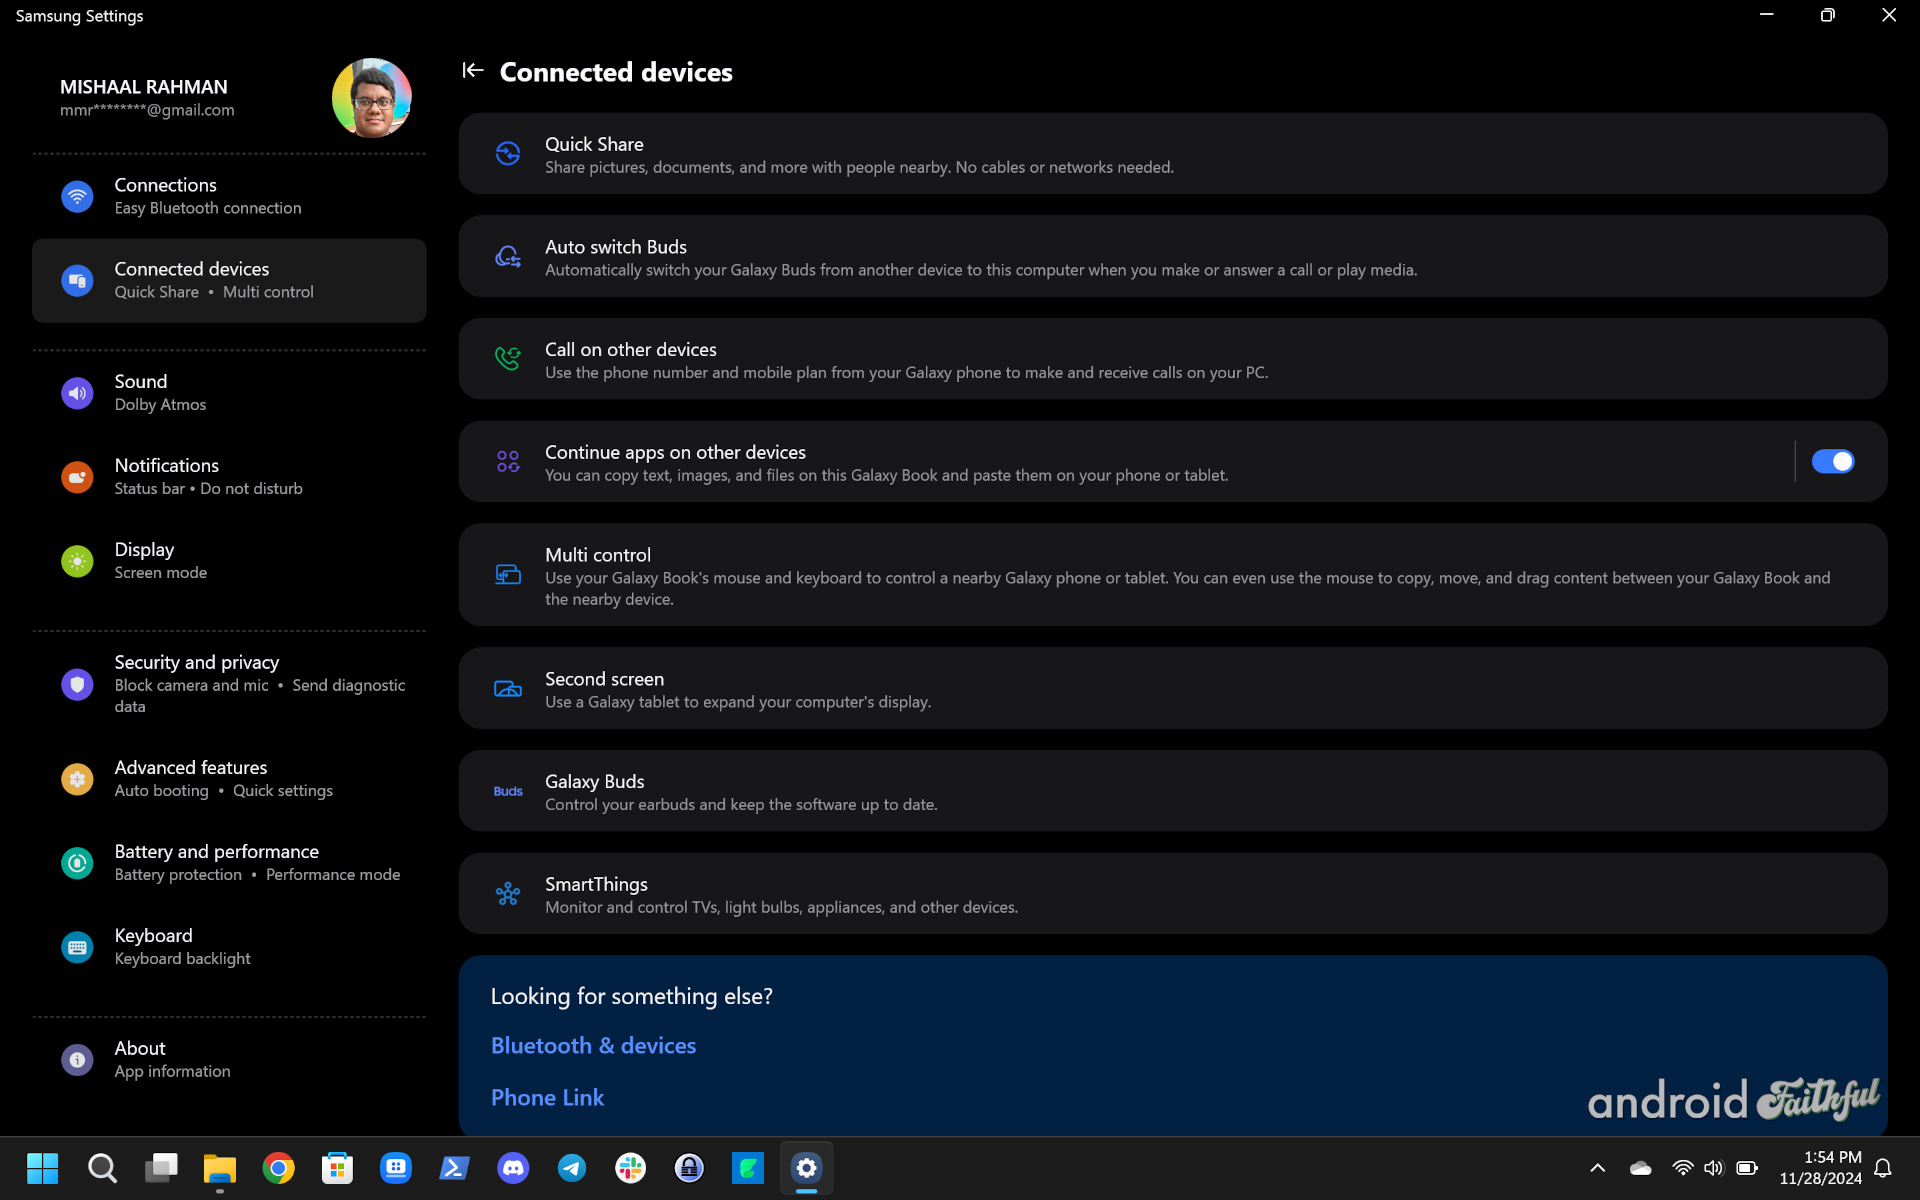Image resolution: width=1920 pixels, height=1200 pixels.
Task: Open Windows Start menu
Action: (43, 1168)
